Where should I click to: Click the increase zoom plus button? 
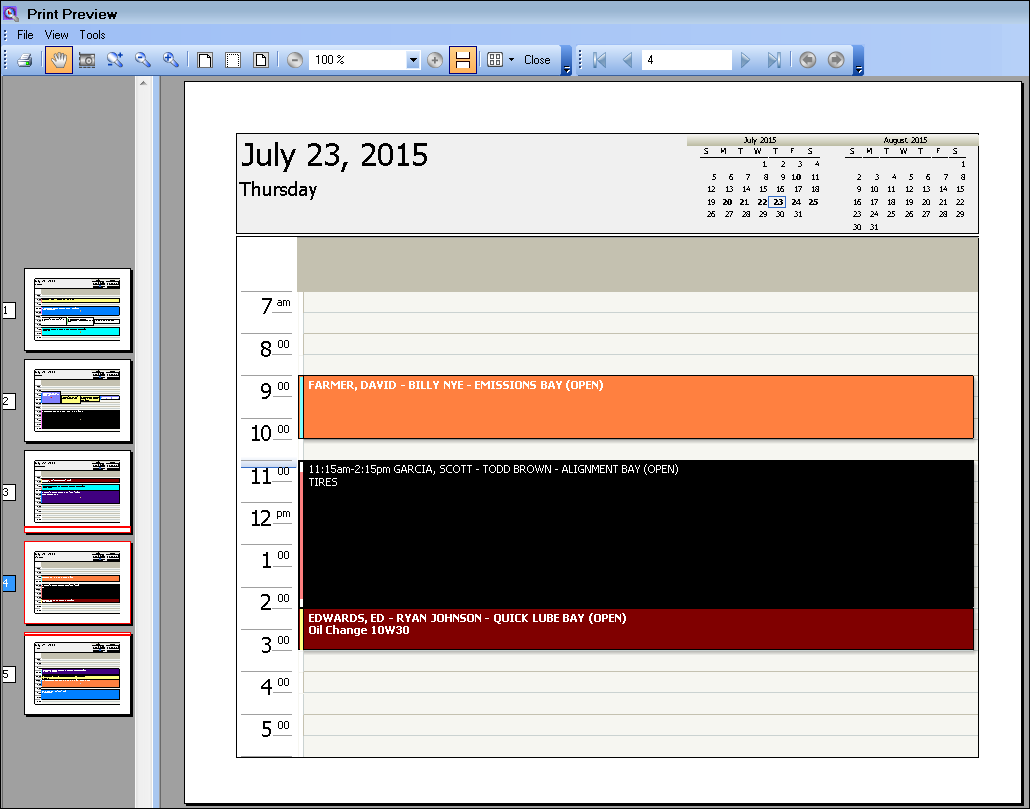[x=435, y=60]
